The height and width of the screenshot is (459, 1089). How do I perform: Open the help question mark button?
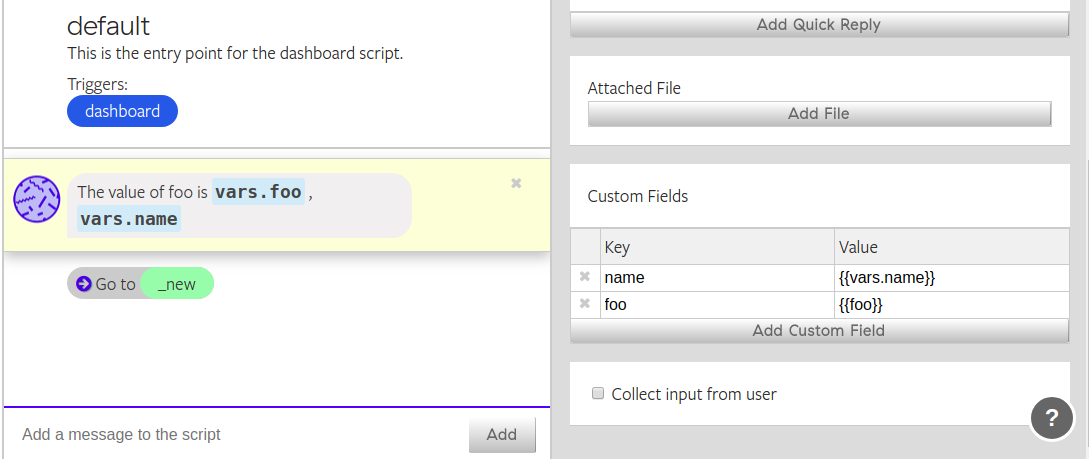[x=1051, y=419]
